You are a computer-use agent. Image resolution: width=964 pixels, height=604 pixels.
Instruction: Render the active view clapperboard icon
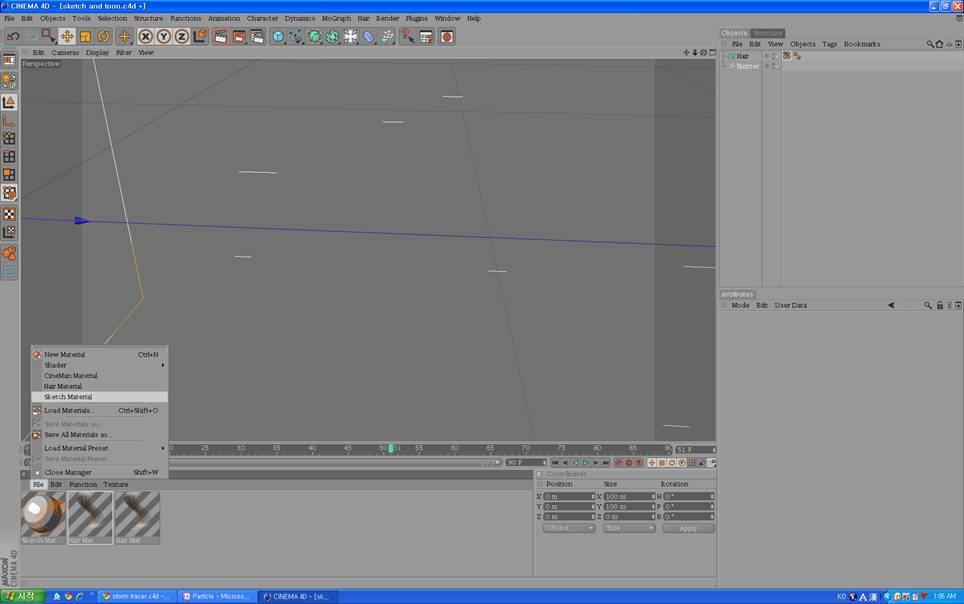point(221,37)
